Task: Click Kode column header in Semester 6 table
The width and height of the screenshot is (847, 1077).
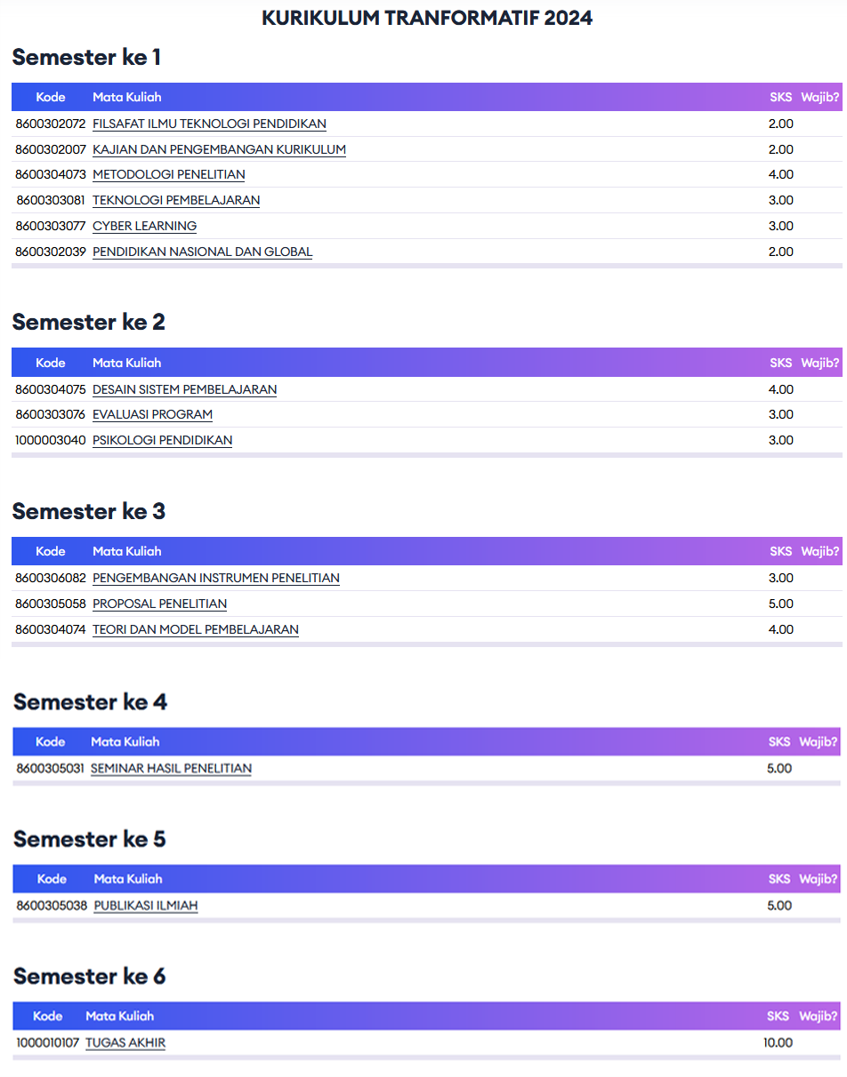Action: click(x=48, y=1016)
